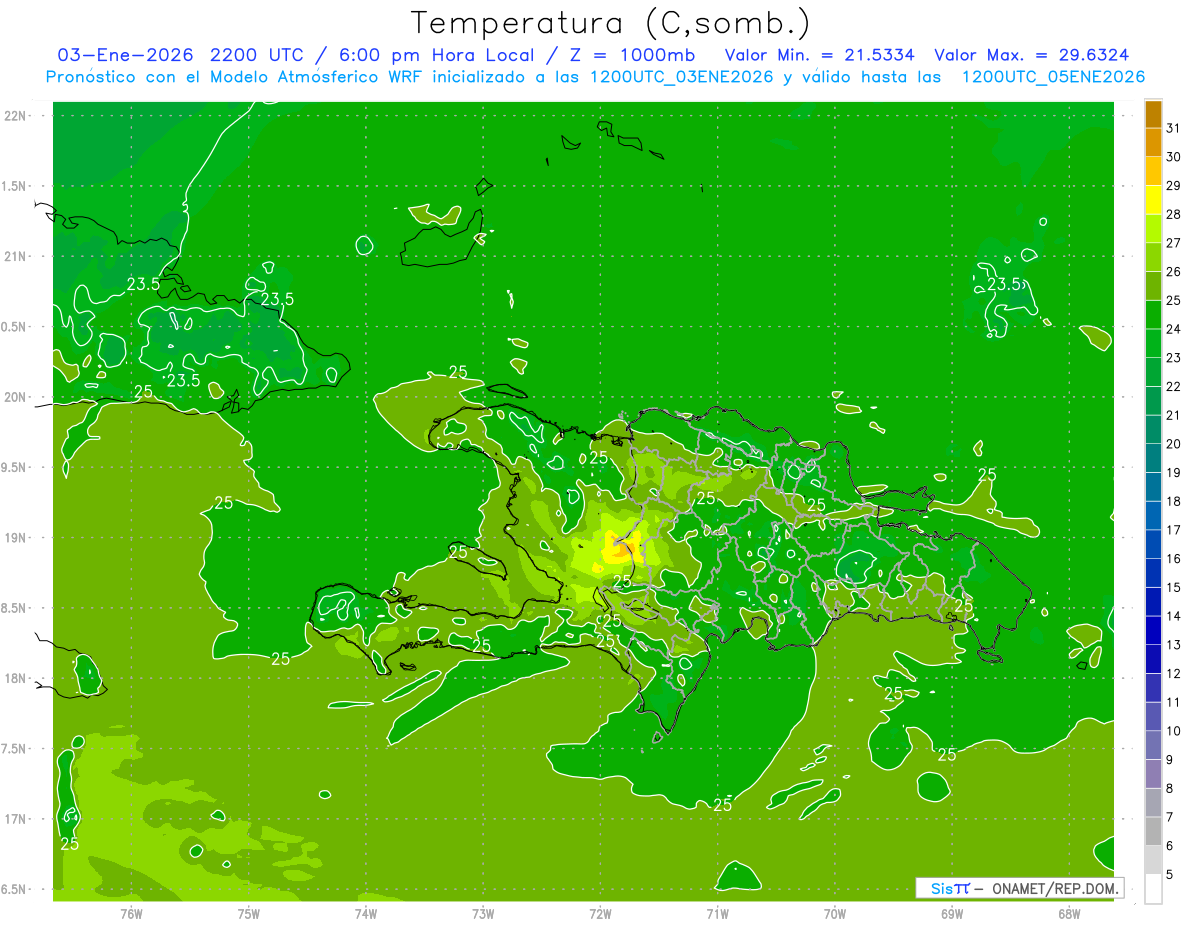Pick the color bar segment between 24 and 25
The height and width of the screenshot is (927, 1200).
tap(1153, 315)
